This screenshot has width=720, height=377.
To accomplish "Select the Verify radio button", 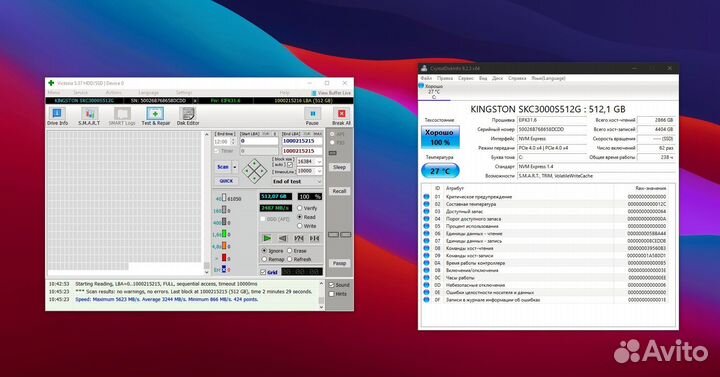I will pyautogui.click(x=300, y=208).
